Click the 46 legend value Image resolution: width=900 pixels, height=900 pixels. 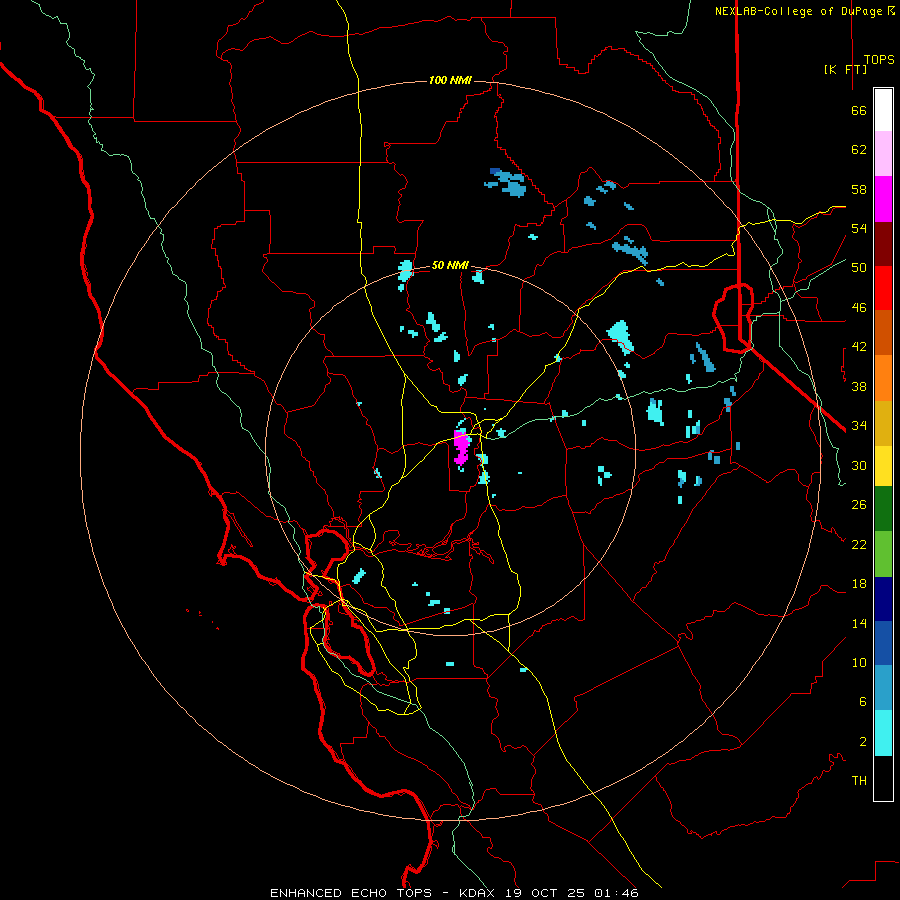click(x=859, y=308)
